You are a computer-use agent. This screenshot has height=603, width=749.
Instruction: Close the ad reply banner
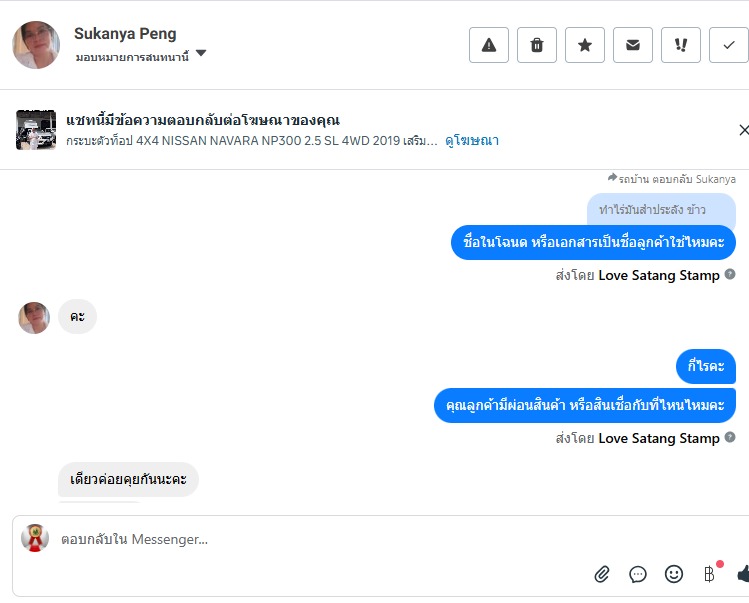[743, 130]
